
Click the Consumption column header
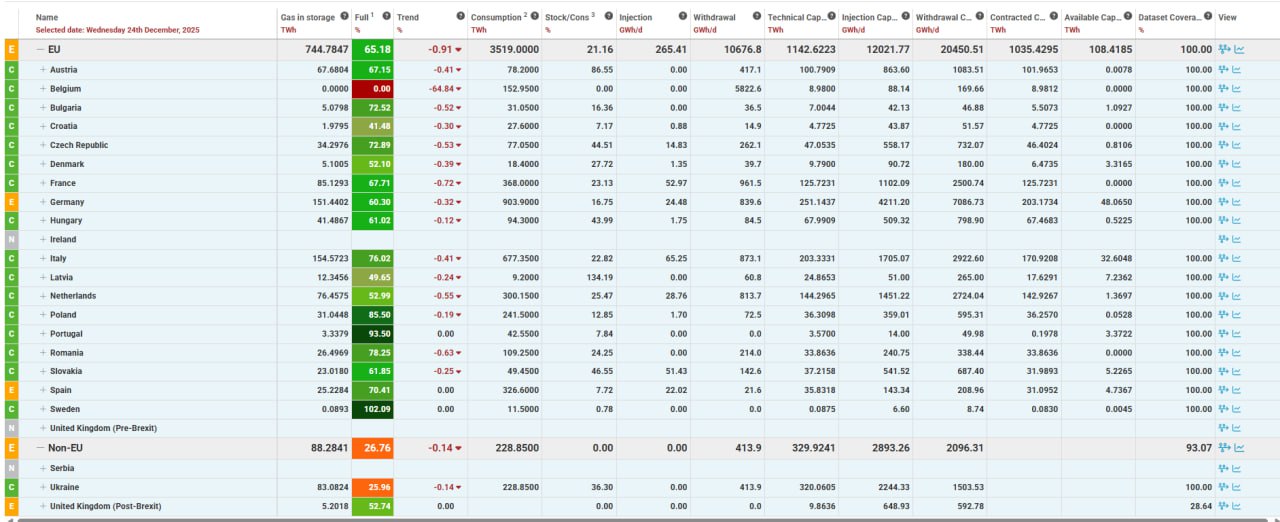coord(496,17)
